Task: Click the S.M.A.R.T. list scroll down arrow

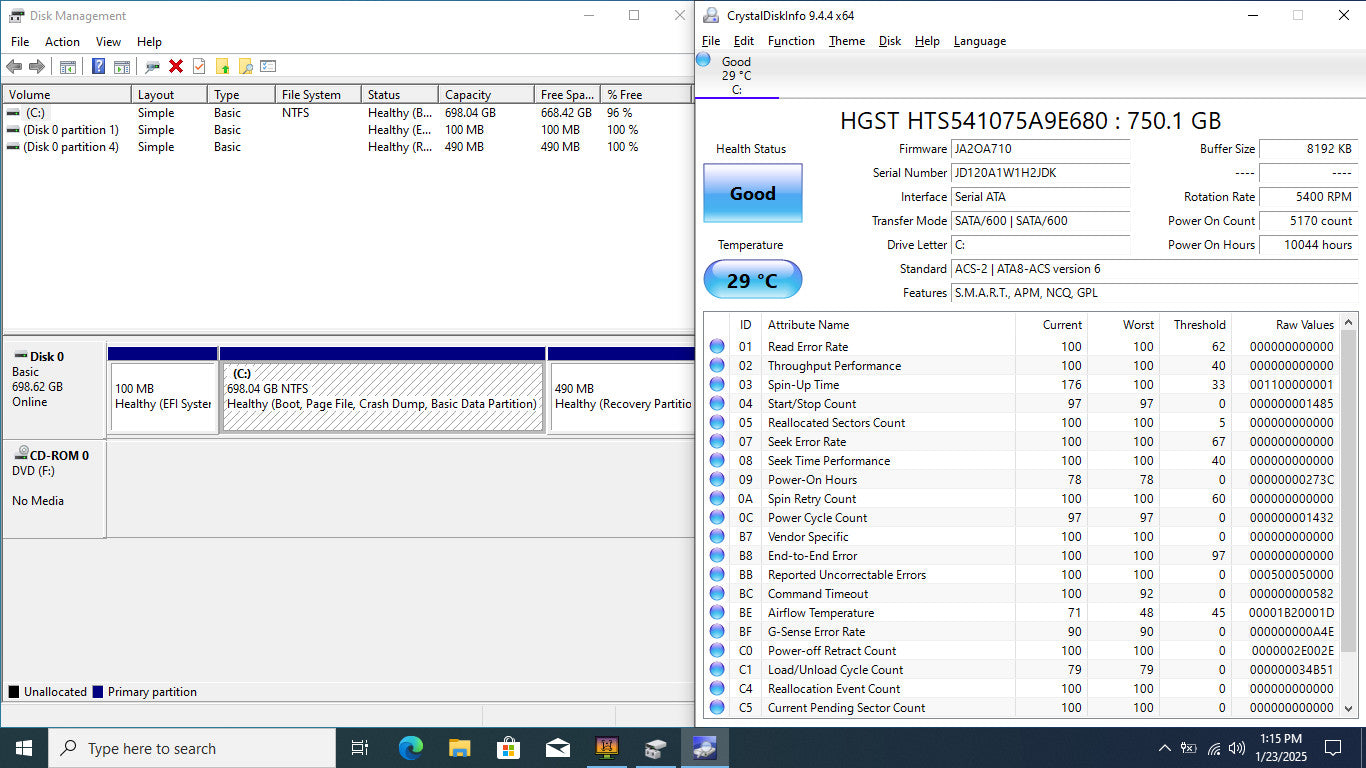Action: [1348, 708]
